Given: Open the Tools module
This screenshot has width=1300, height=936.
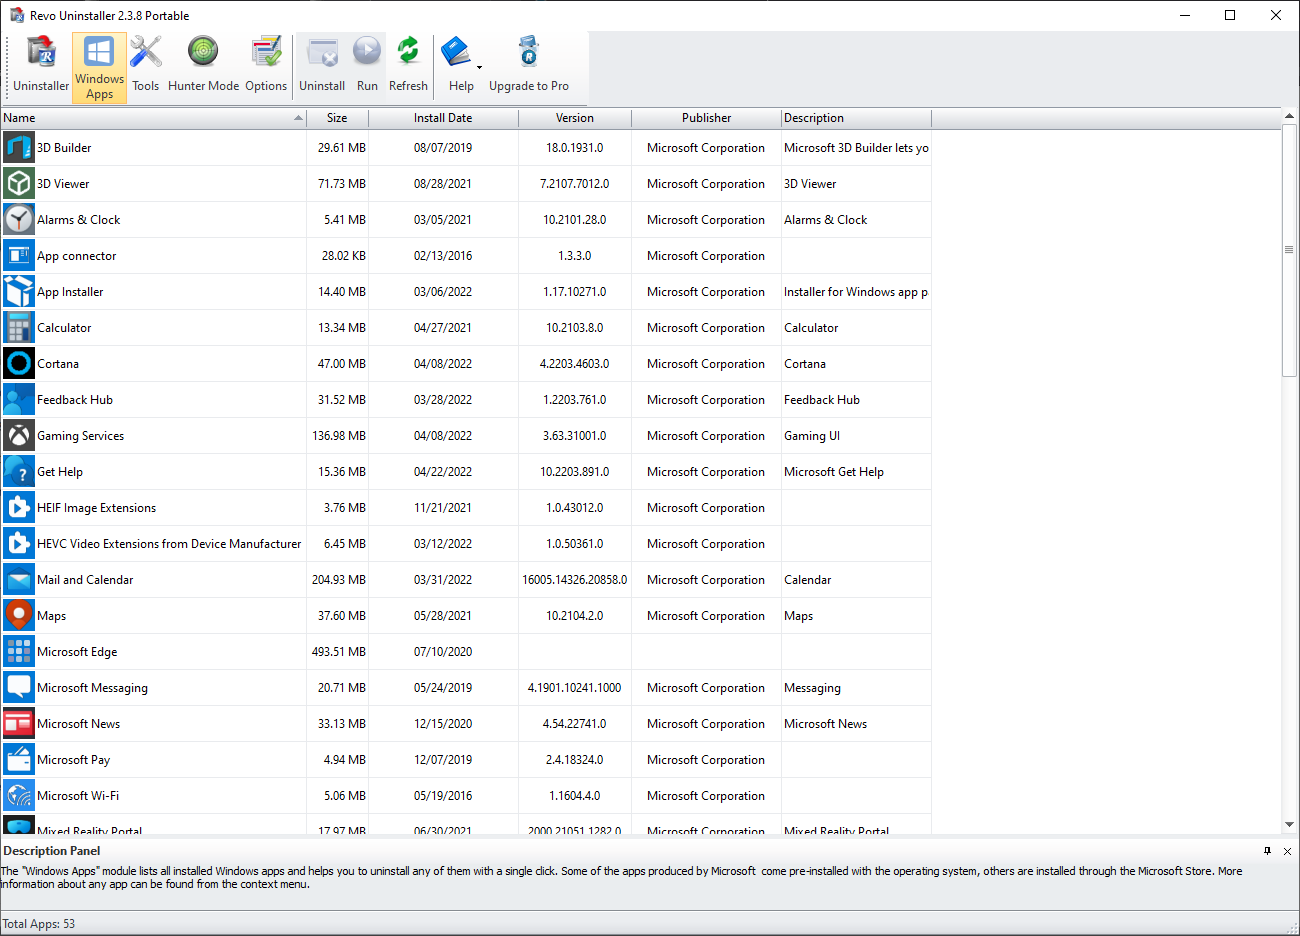Looking at the screenshot, I should click(146, 66).
